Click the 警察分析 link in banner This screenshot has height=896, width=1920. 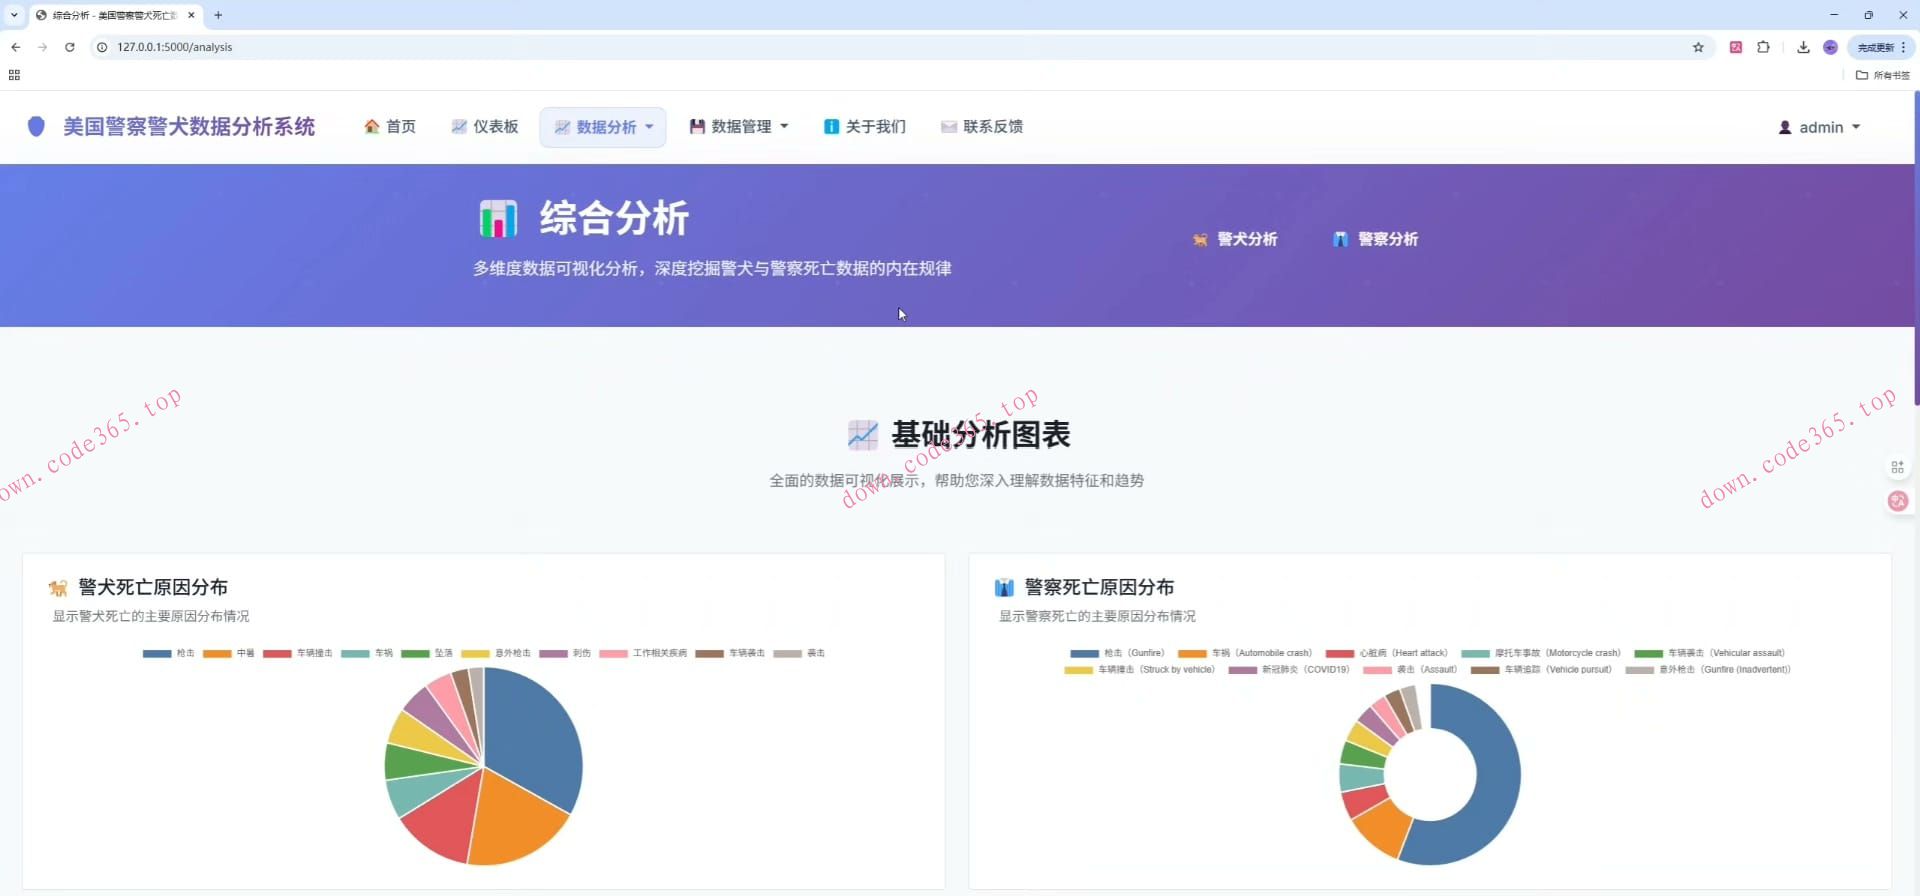pos(1375,239)
